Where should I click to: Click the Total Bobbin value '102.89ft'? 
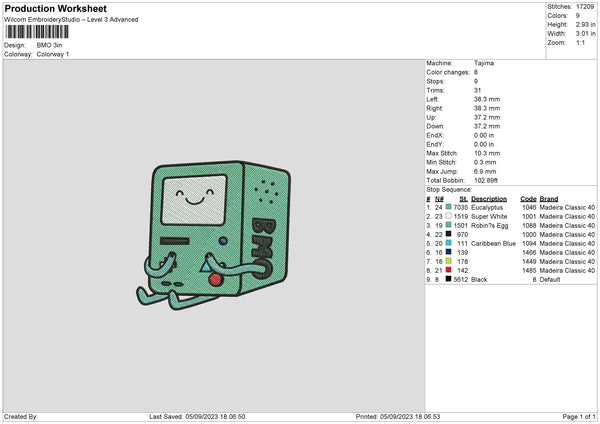(x=486, y=180)
